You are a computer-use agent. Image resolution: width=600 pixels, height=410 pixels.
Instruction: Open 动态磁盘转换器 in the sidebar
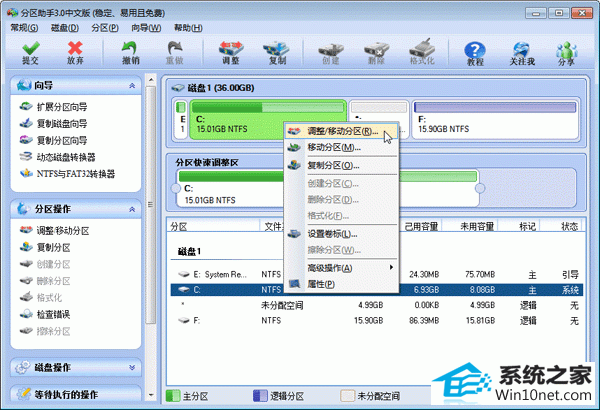(57, 157)
